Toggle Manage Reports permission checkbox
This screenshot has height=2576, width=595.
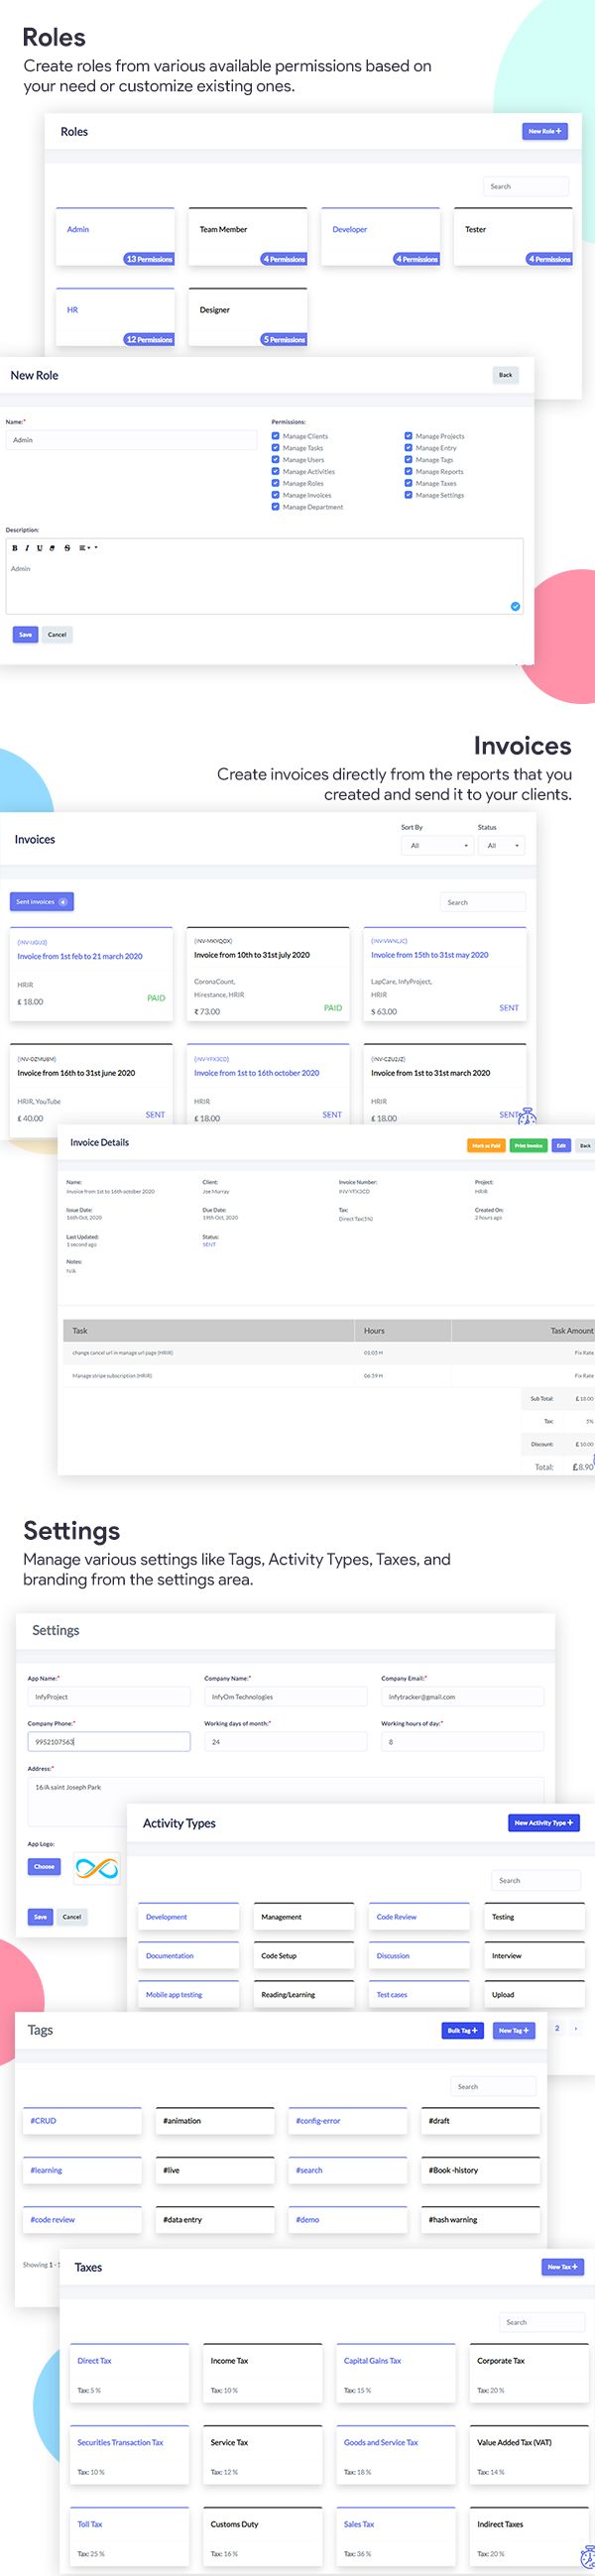pos(408,471)
